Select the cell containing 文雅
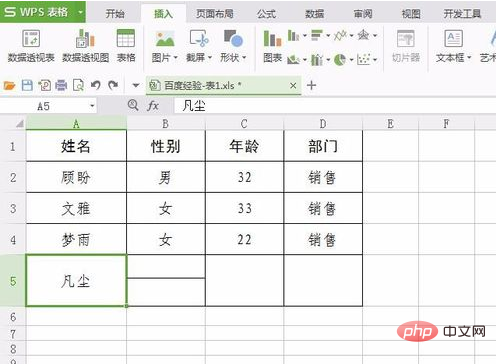This screenshot has width=496, height=364. point(76,208)
